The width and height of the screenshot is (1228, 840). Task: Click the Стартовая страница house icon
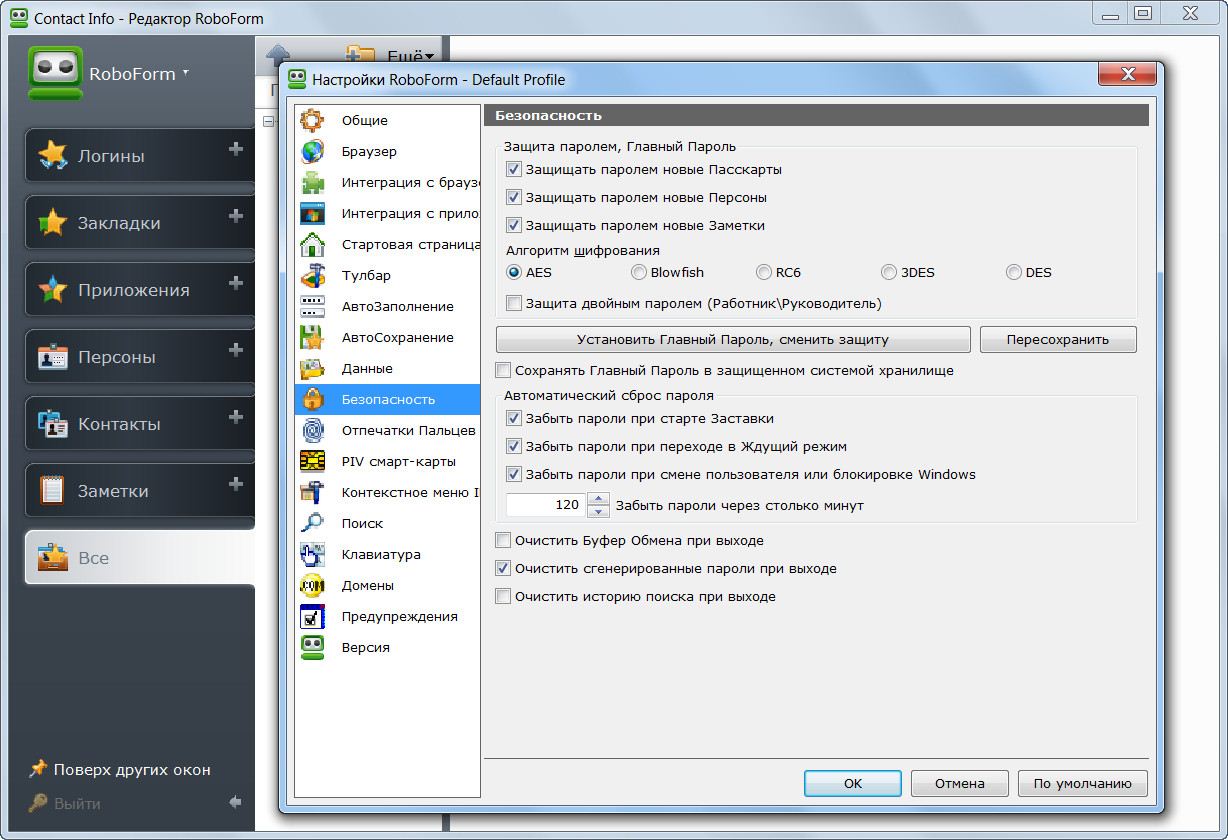(313, 244)
